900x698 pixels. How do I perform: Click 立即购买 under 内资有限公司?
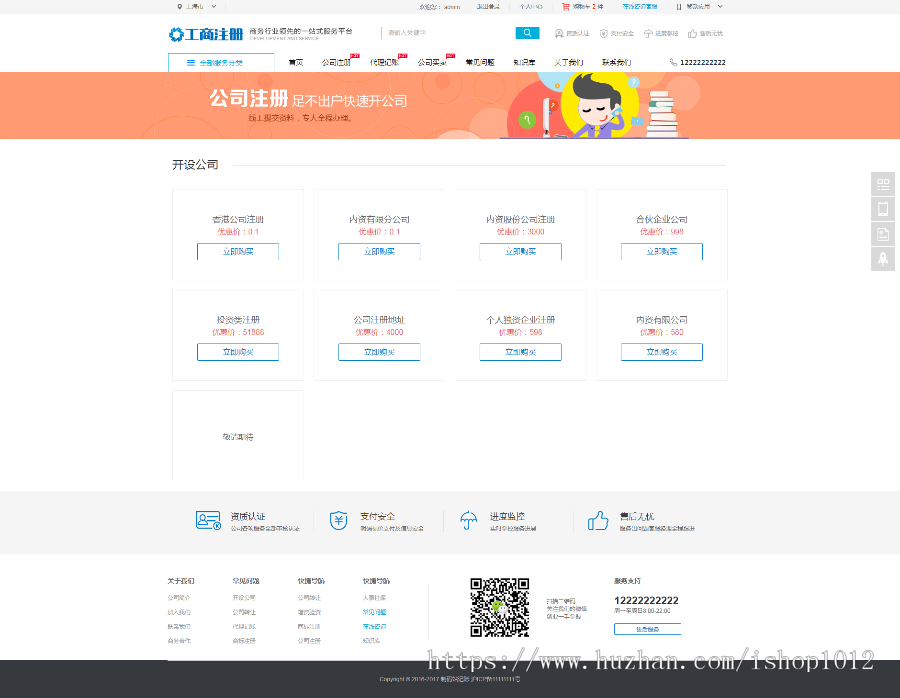pos(662,352)
